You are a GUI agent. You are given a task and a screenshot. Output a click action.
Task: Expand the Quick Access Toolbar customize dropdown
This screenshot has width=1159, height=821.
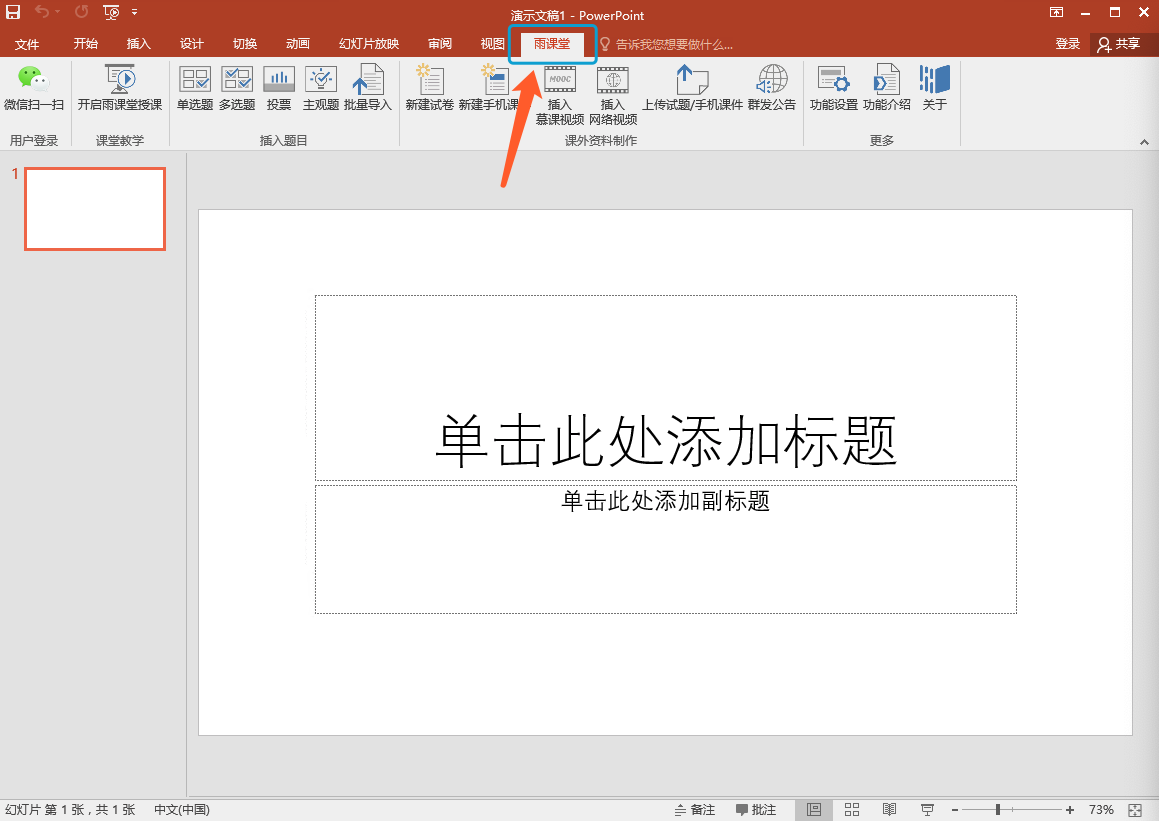click(135, 13)
